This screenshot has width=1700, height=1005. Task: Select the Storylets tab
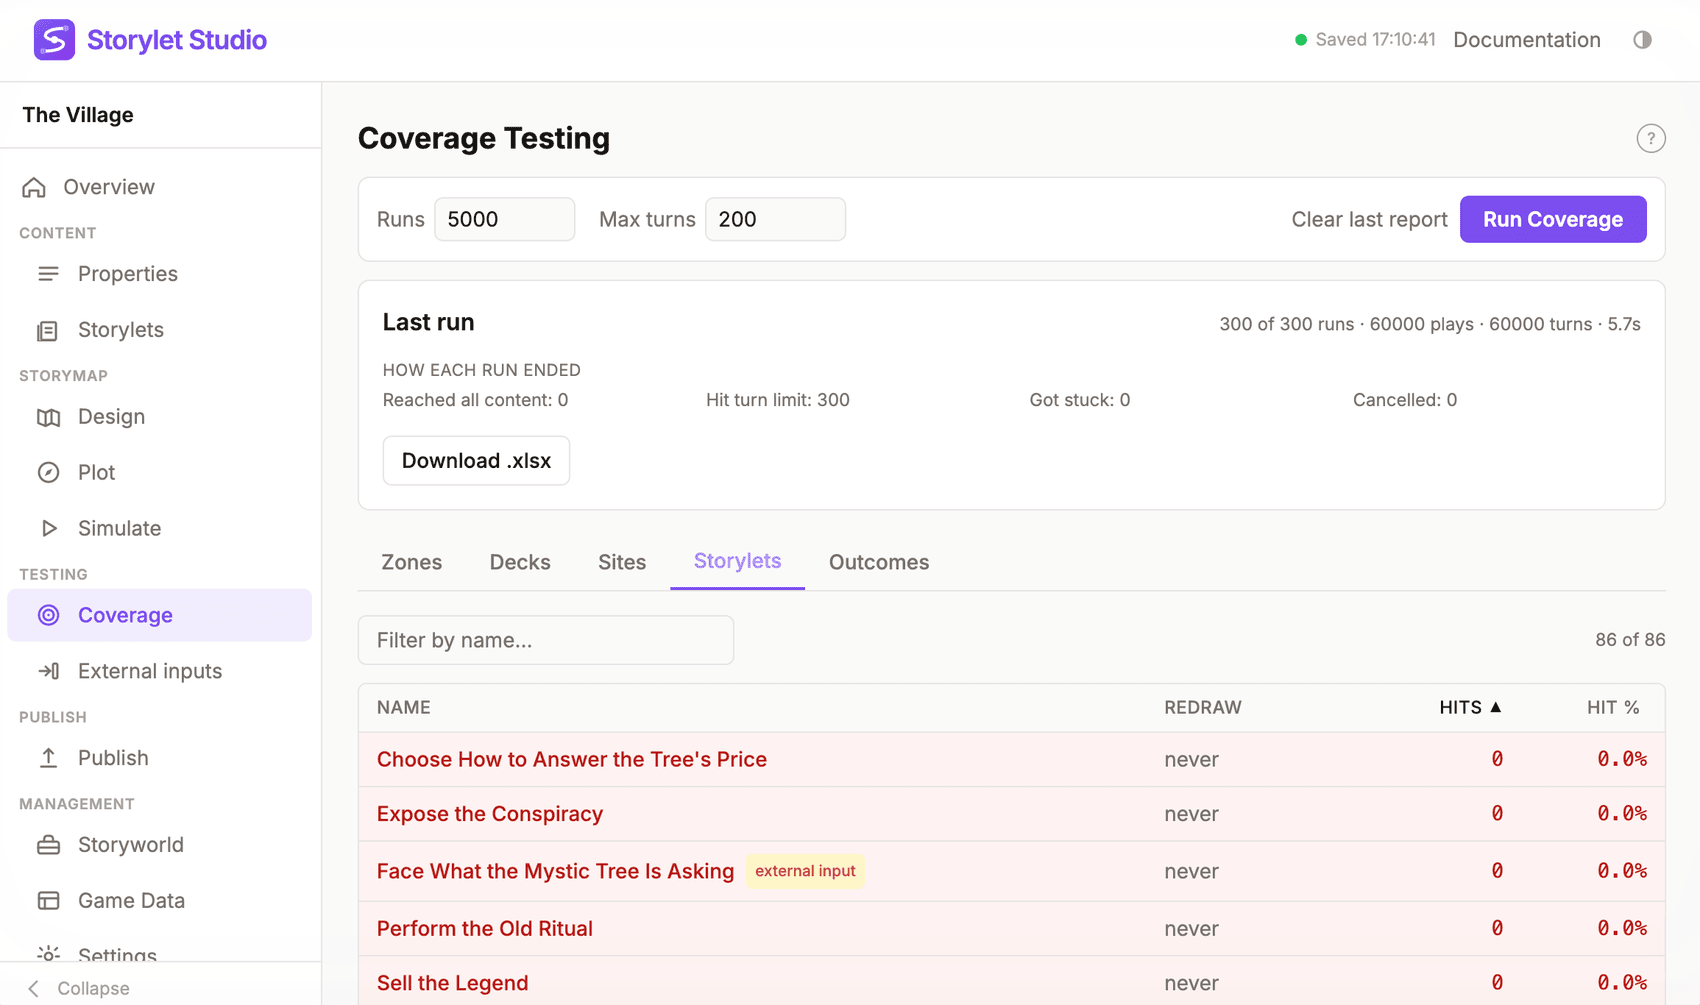pos(737,562)
